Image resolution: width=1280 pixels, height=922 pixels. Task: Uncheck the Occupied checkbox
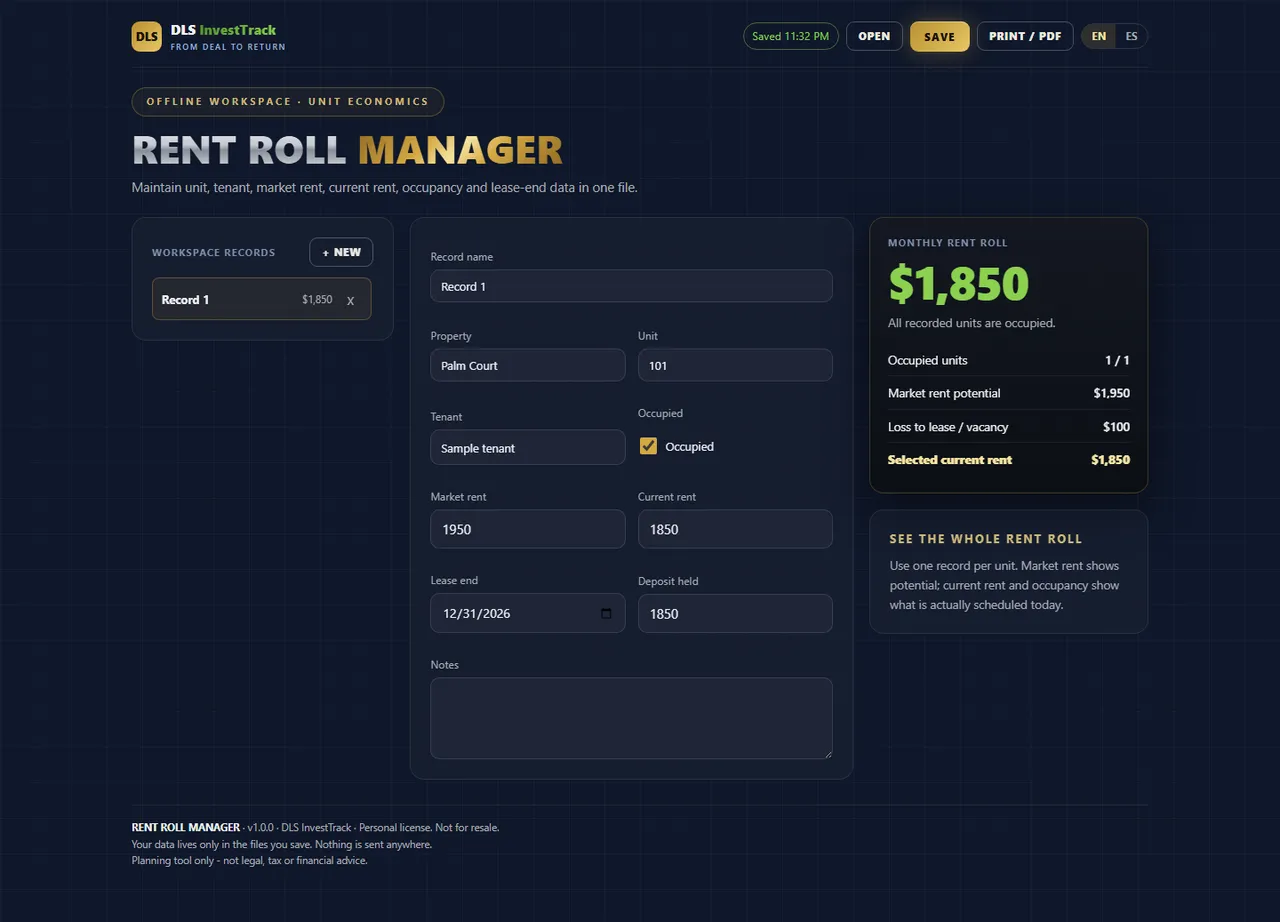648,446
